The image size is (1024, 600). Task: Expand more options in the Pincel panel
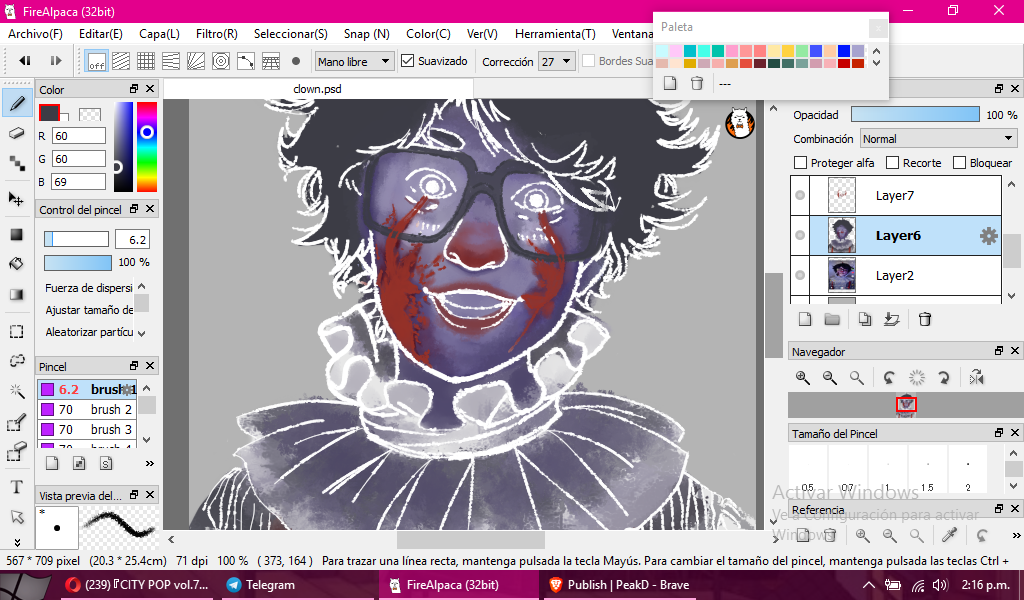150,464
